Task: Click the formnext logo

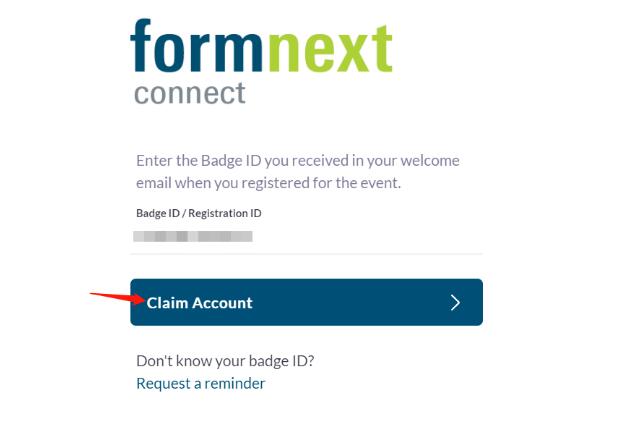Action: (x=260, y=62)
